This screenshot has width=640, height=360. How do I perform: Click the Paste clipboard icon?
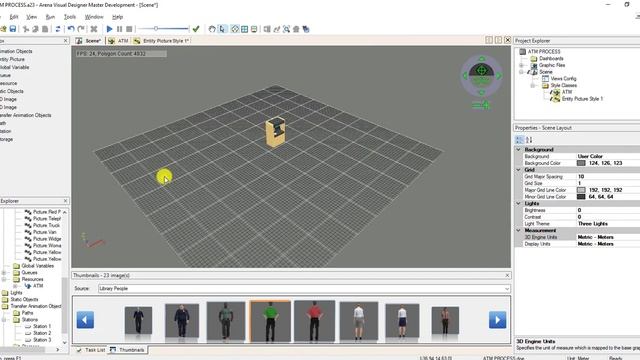pos(45,29)
